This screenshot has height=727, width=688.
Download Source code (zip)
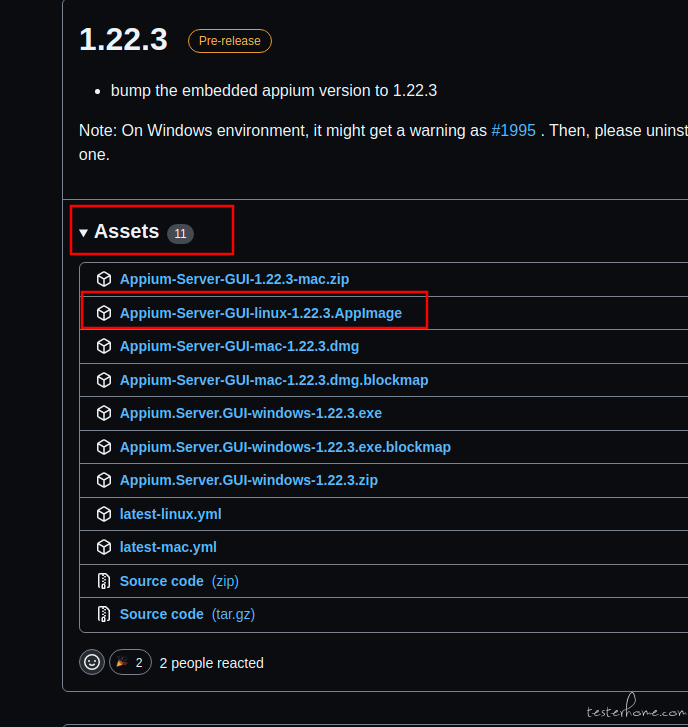179,581
